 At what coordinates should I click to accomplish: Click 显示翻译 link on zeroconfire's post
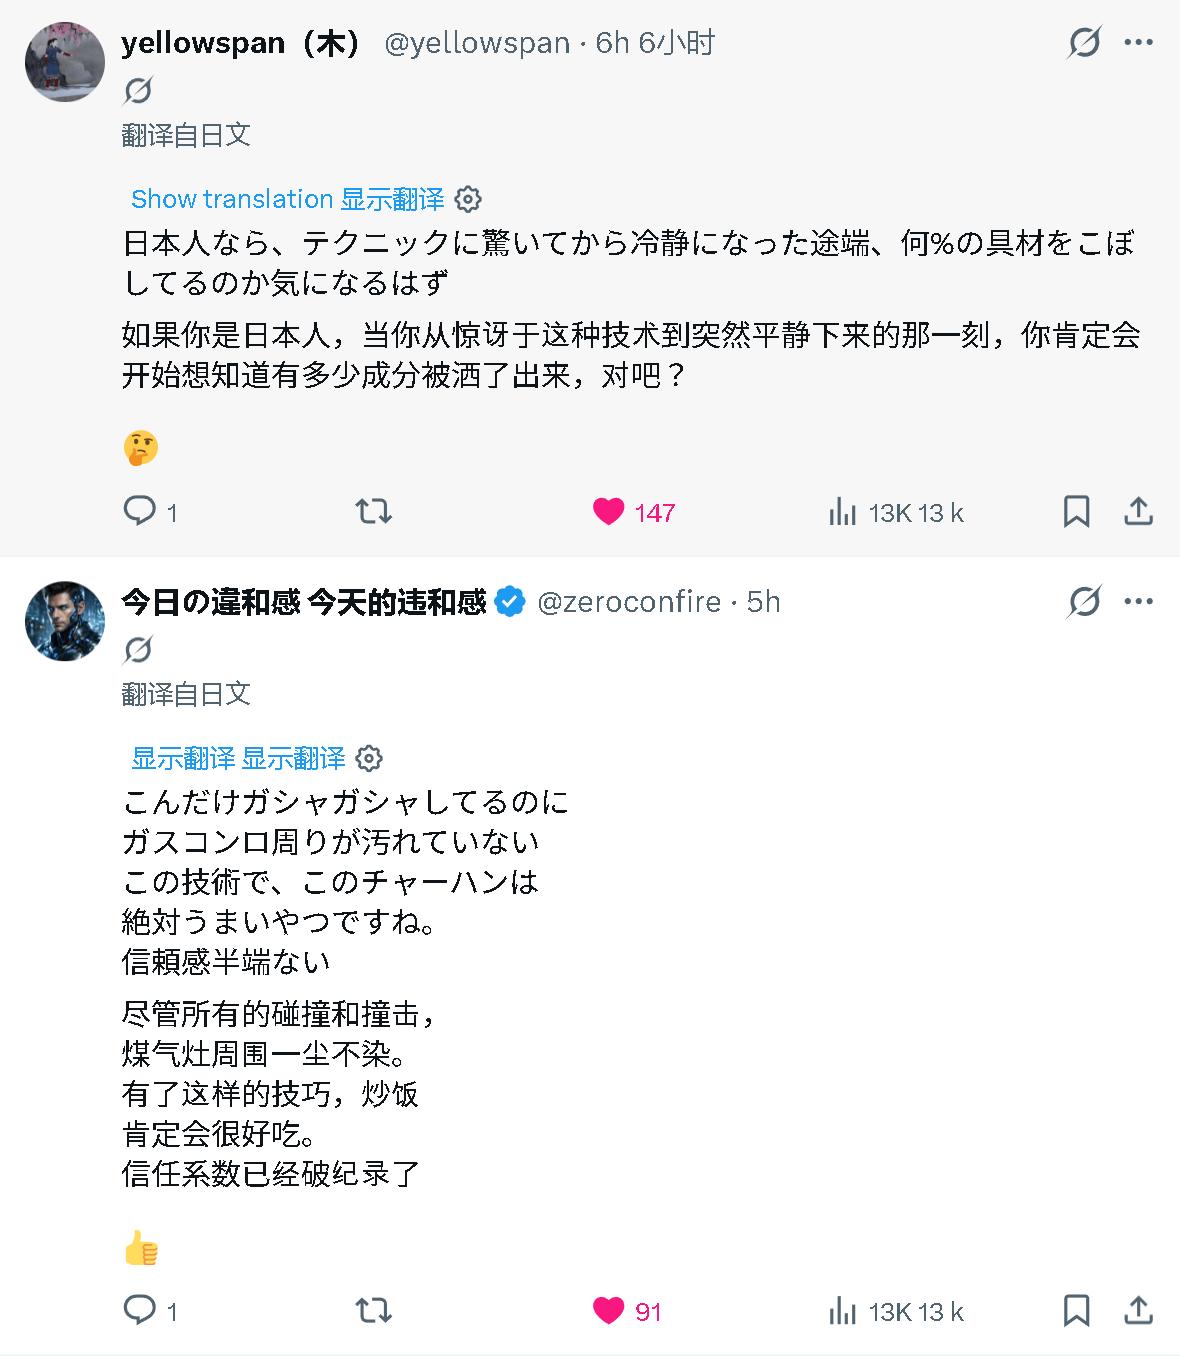pyautogui.click(x=238, y=758)
